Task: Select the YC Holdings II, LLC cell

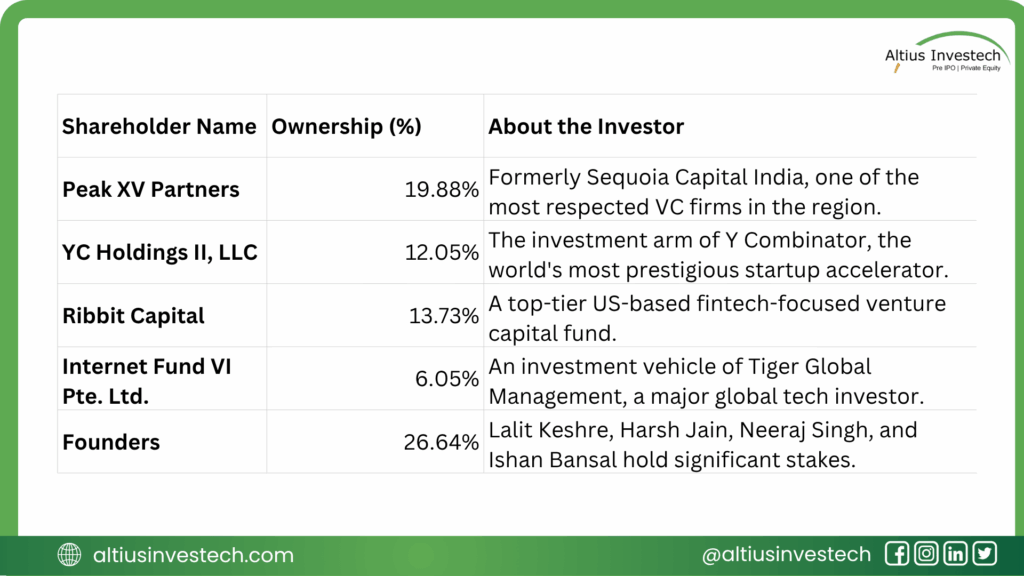Action: (x=160, y=253)
